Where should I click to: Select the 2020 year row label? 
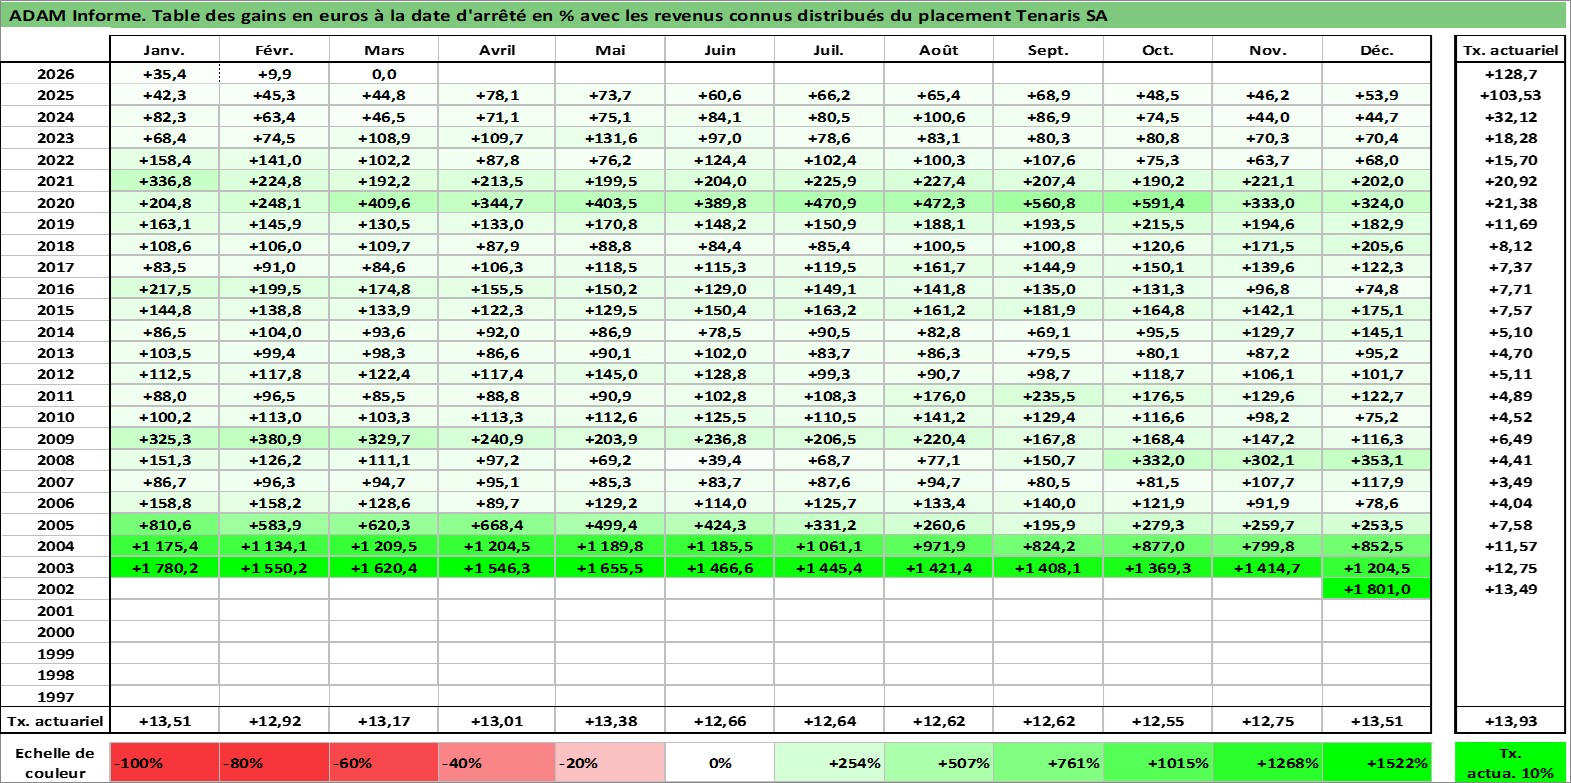[55, 203]
